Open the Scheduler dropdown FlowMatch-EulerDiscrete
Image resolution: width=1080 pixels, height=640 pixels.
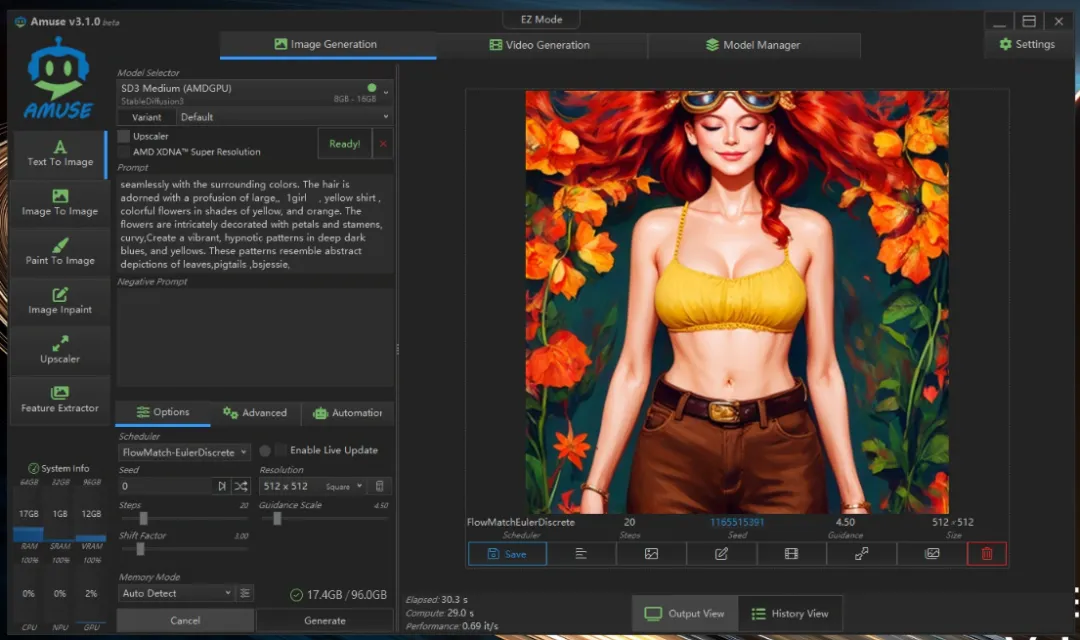[x=184, y=453]
